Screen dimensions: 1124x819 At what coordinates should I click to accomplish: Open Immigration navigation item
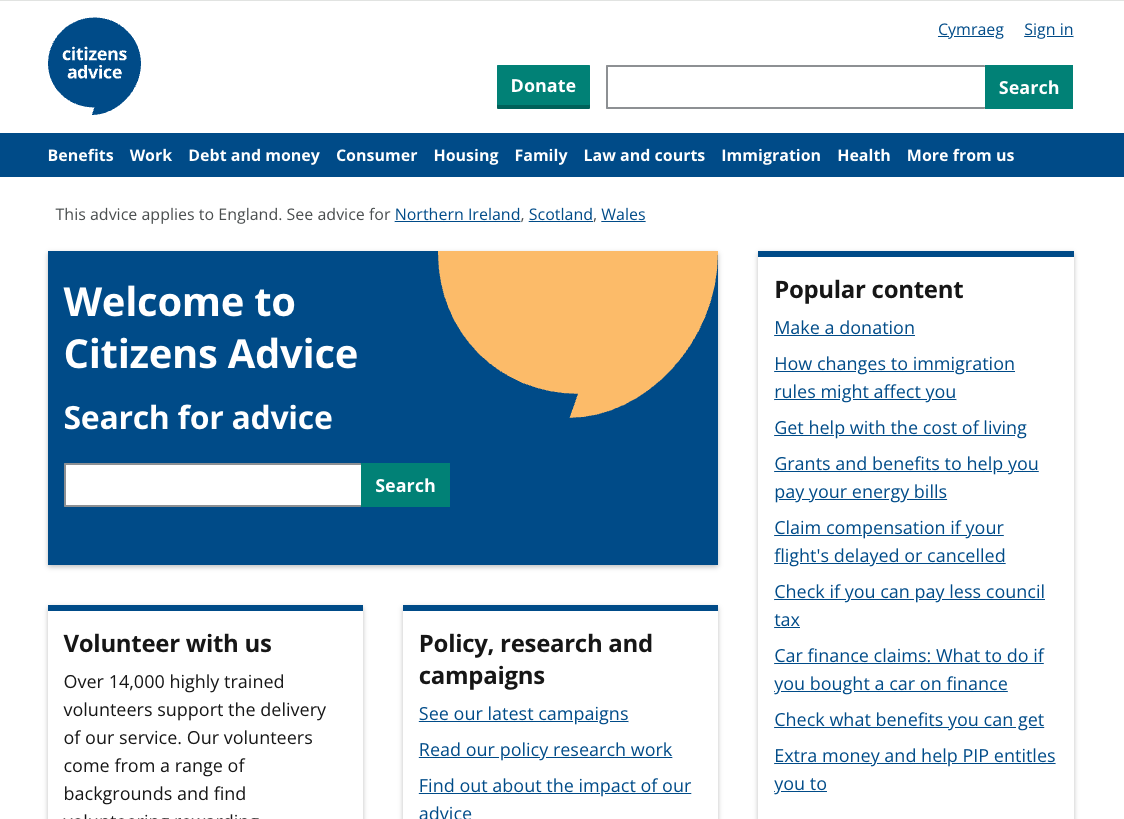(771, 155)
